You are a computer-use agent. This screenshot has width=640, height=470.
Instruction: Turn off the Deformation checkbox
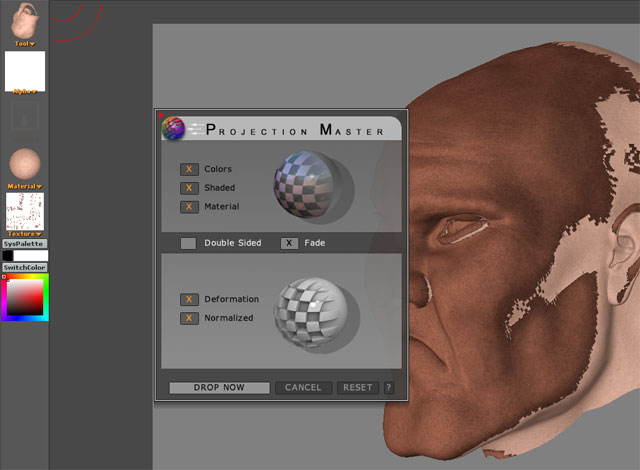click(189, 299)
